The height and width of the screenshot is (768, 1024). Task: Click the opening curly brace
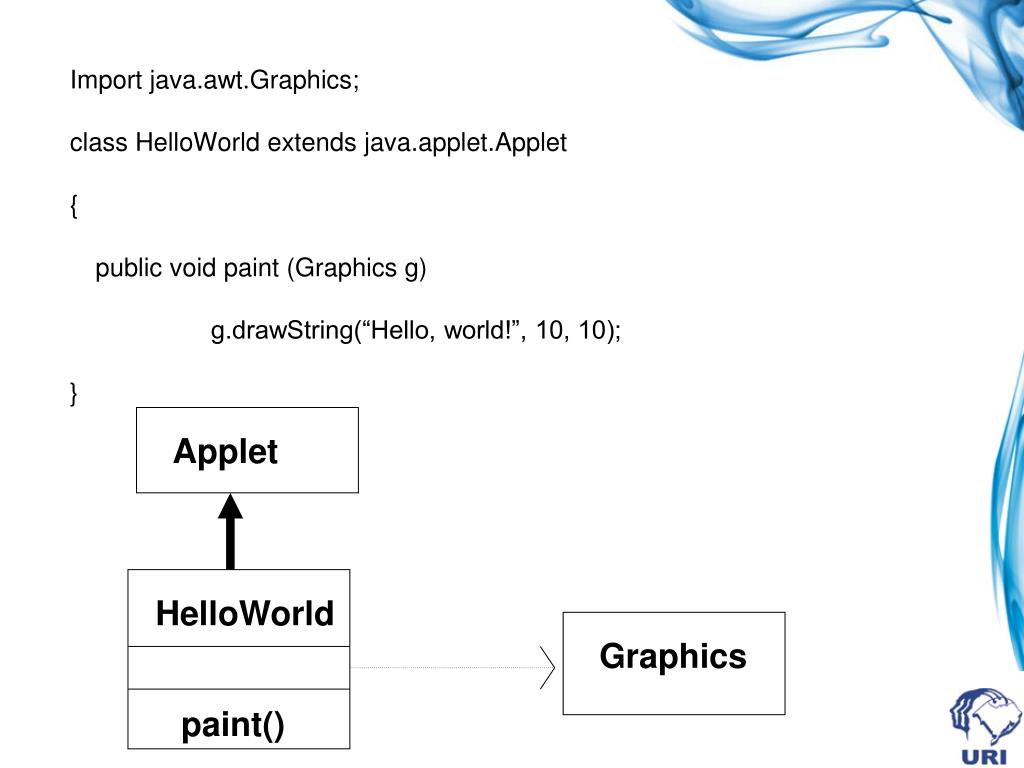click(x=74, y=206)
